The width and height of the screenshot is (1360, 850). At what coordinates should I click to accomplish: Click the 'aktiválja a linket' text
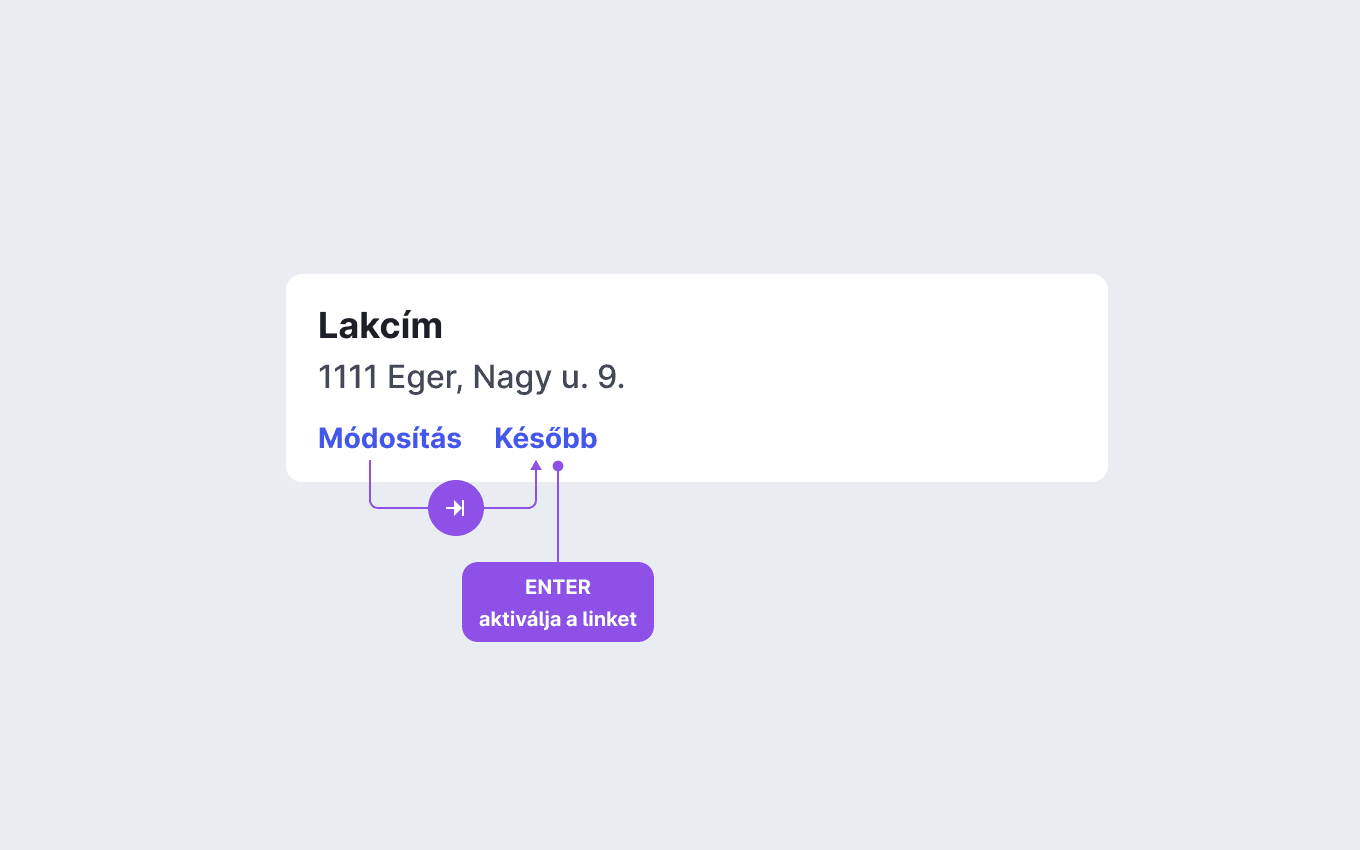(558, 619)
